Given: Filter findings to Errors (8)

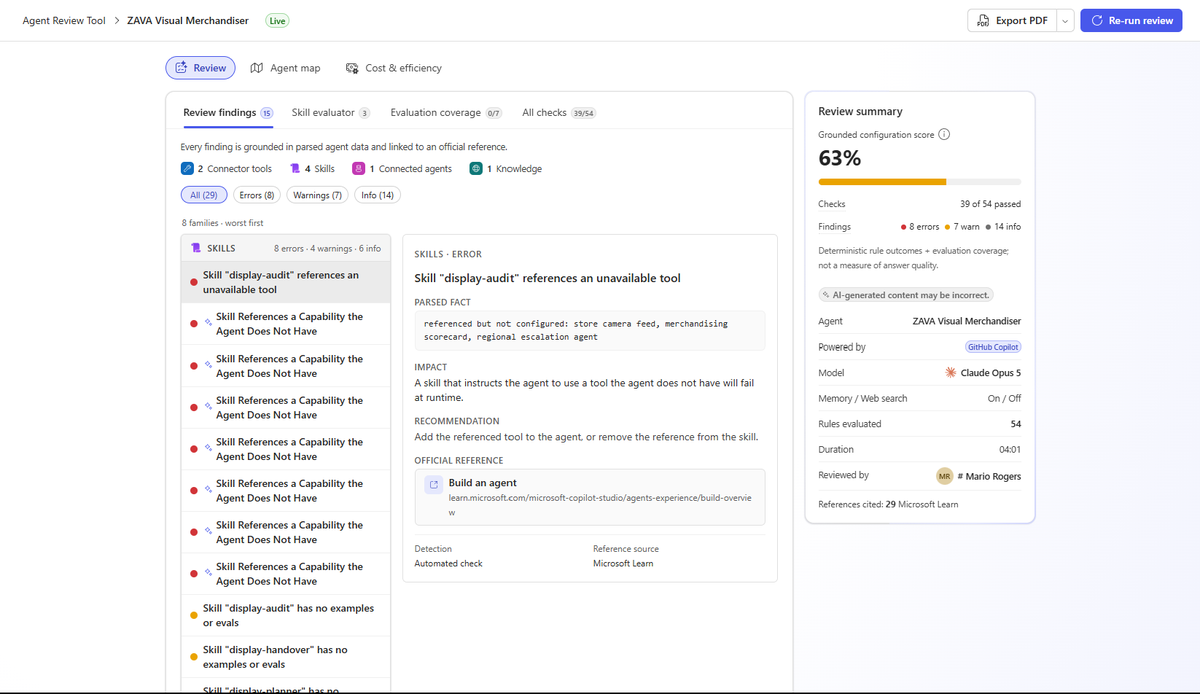Looking at the screenshot, I should (257, 195).
